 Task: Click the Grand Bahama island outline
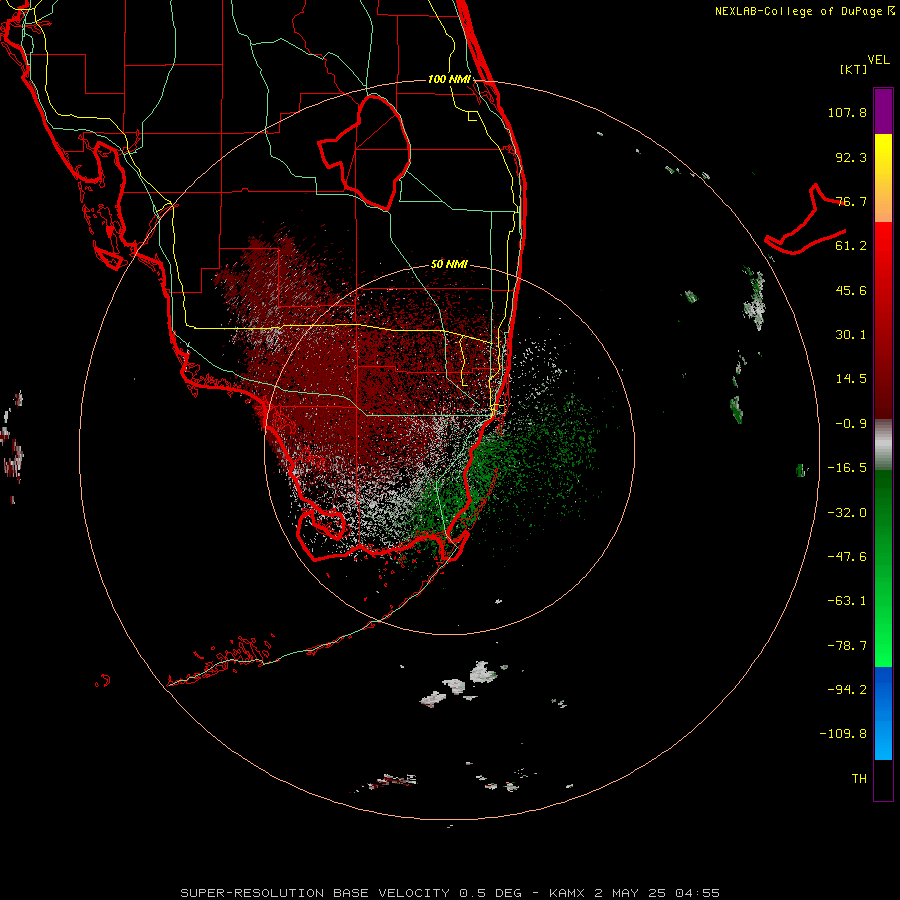pyautogui.click(x=805, y=220)
